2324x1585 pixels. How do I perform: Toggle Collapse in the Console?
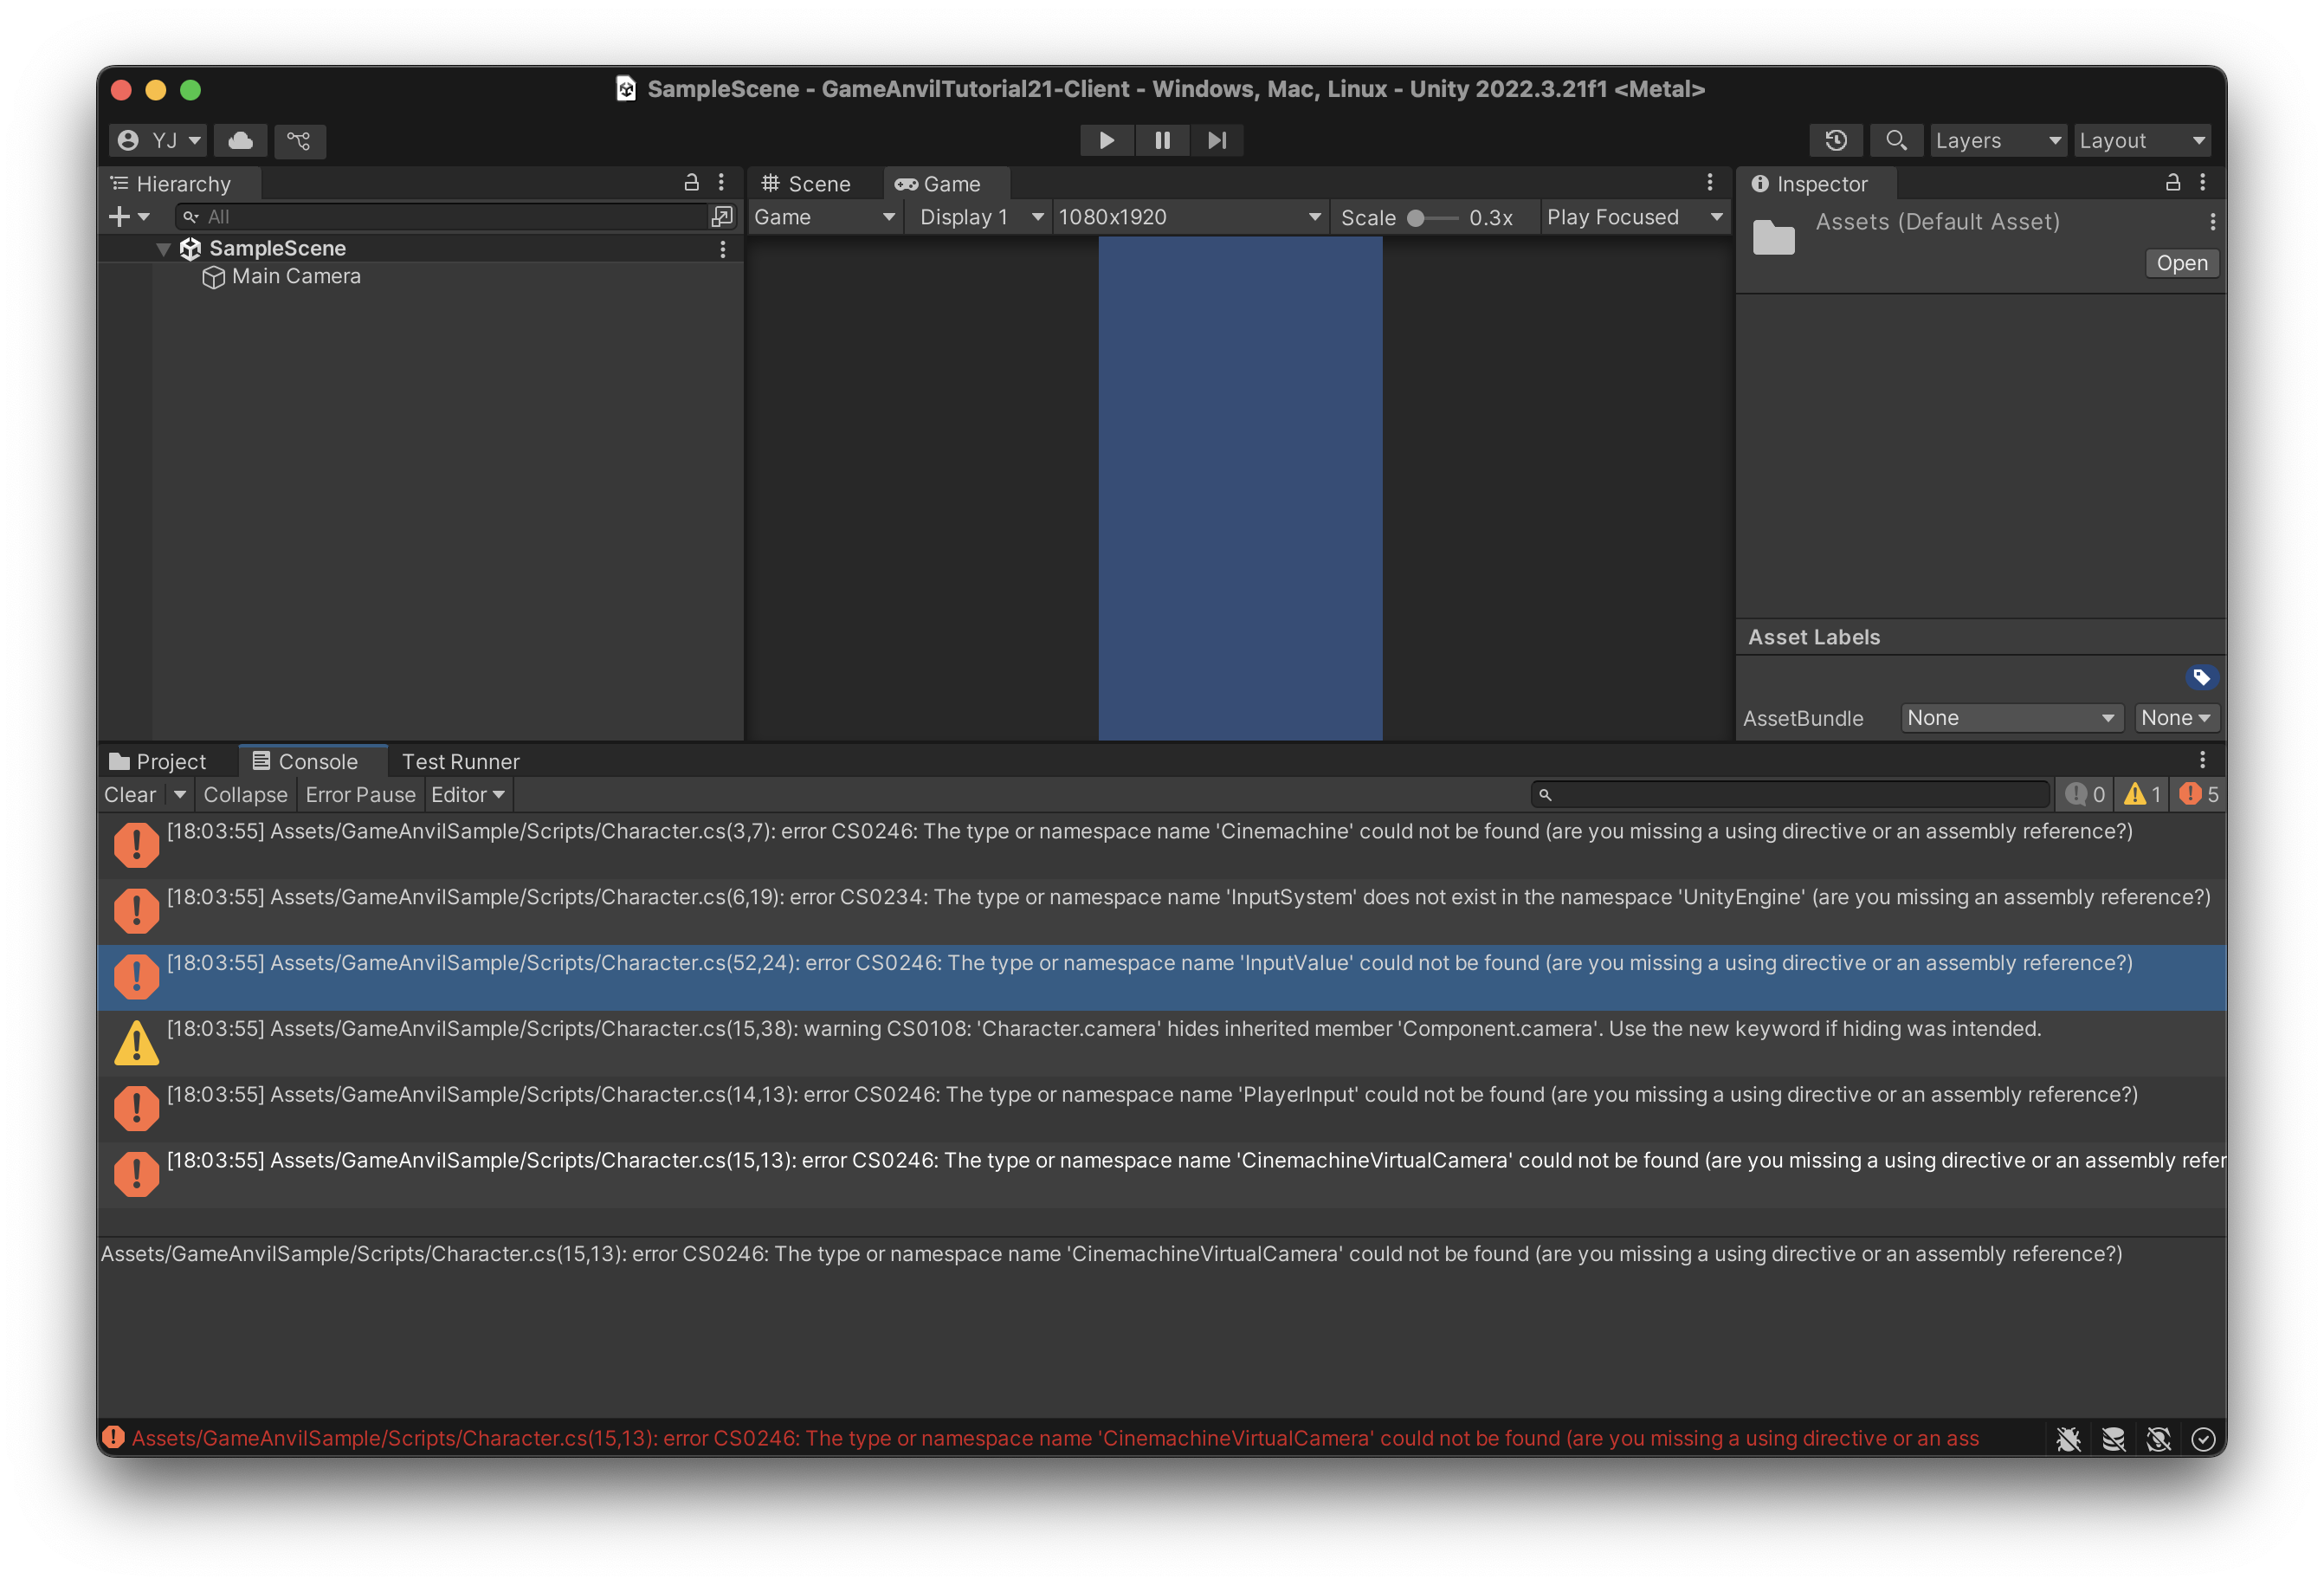pyautogui.click(x=245, y=795)
